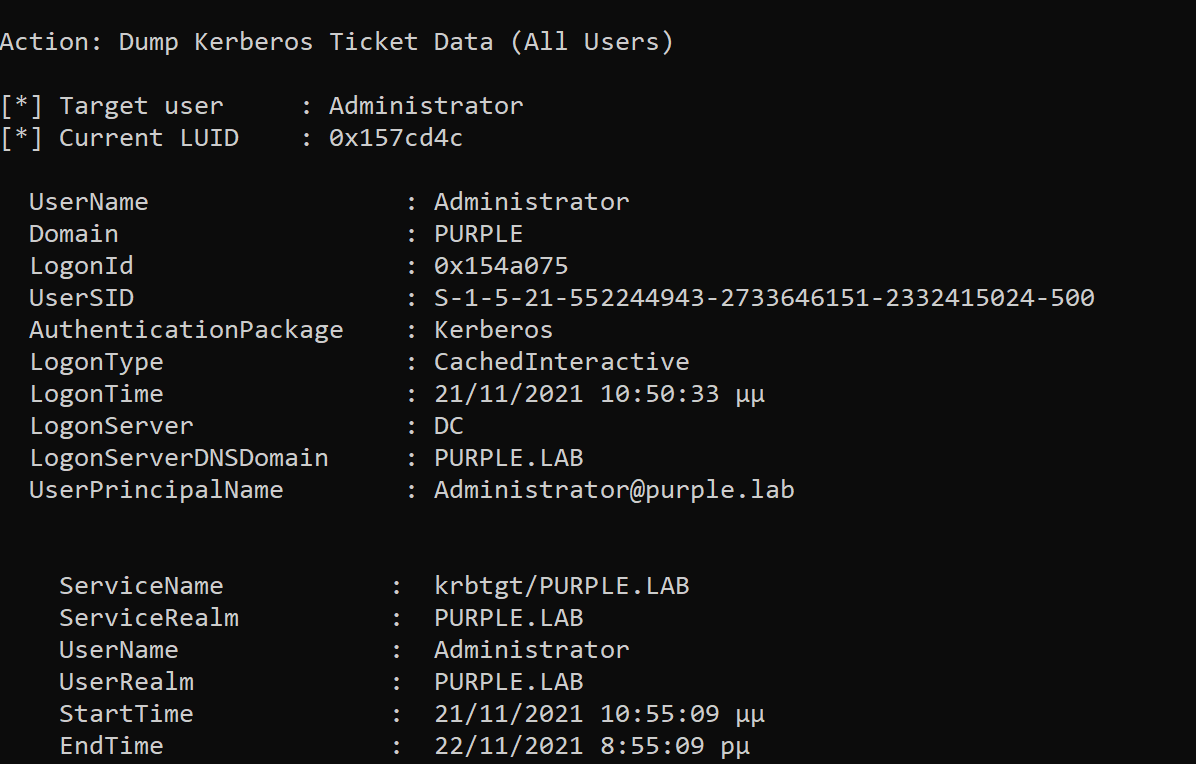
Task: Select the krbtgt/PURPLE.LAB service name
Action: point(561,586)
